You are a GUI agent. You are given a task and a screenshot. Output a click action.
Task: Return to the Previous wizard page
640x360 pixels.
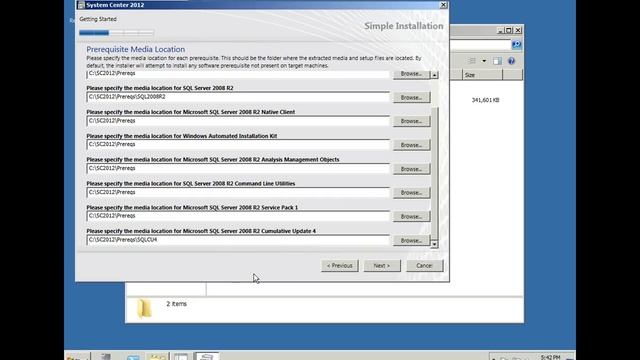[x=340, y=266]
